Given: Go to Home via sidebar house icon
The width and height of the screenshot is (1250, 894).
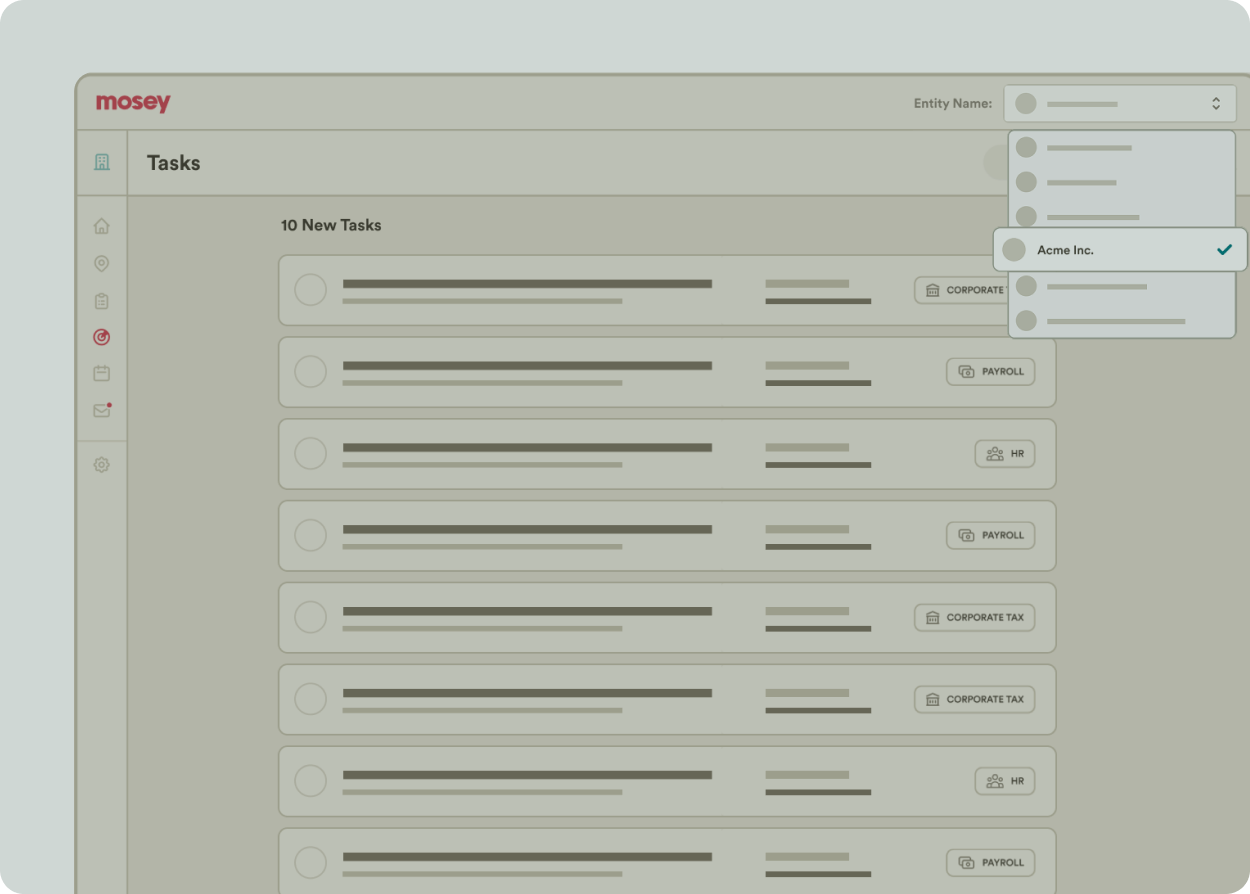Looking at the screenshot, I should [101, 226].
